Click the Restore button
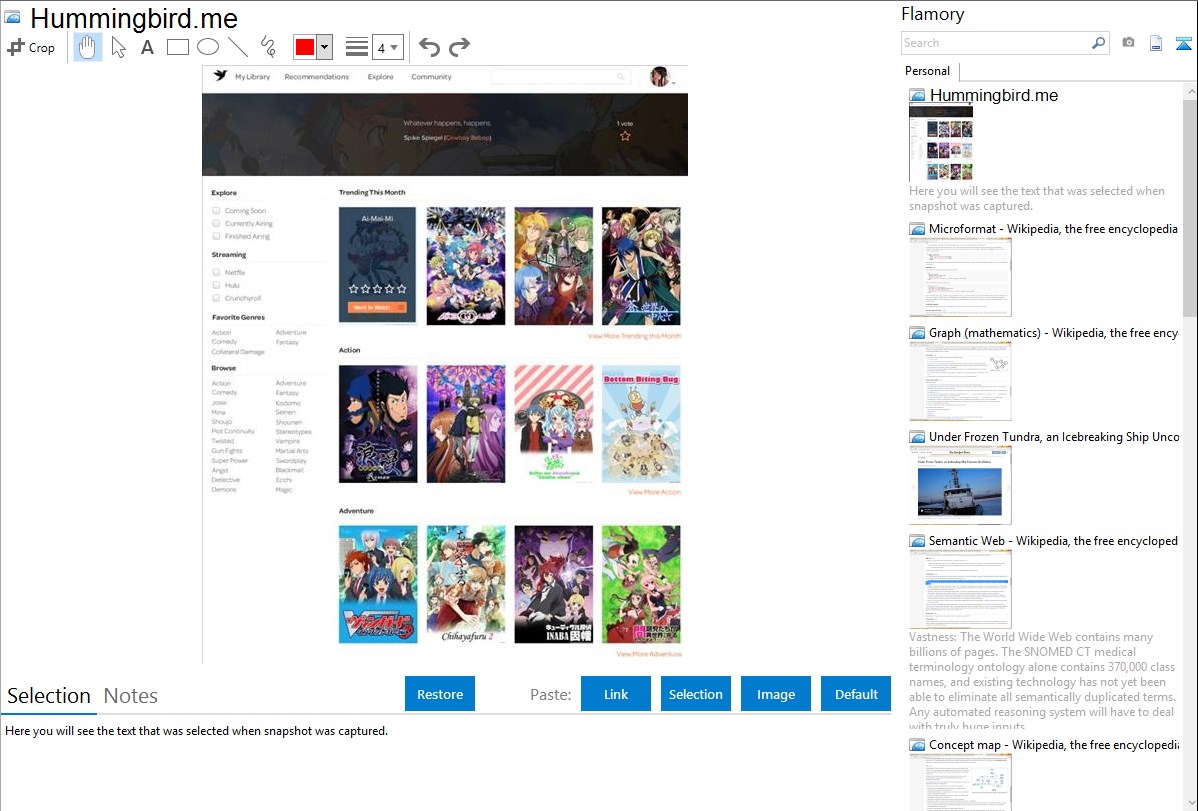The image size is (1198, 811). click(x=440, y=694)
